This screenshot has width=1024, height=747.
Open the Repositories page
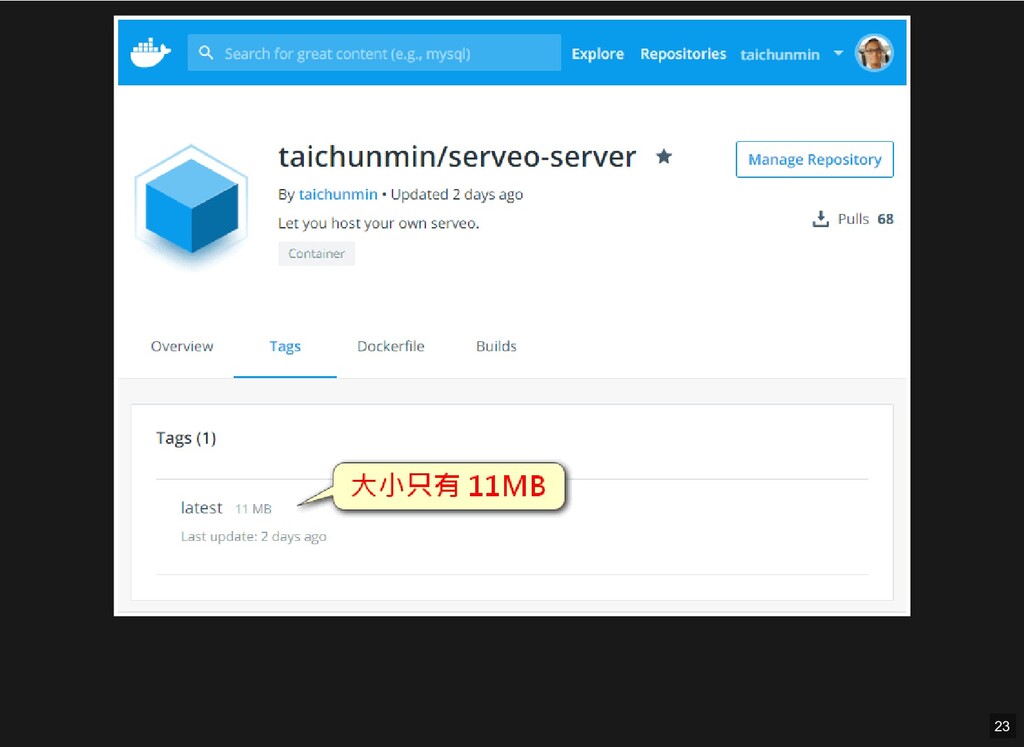683,54
